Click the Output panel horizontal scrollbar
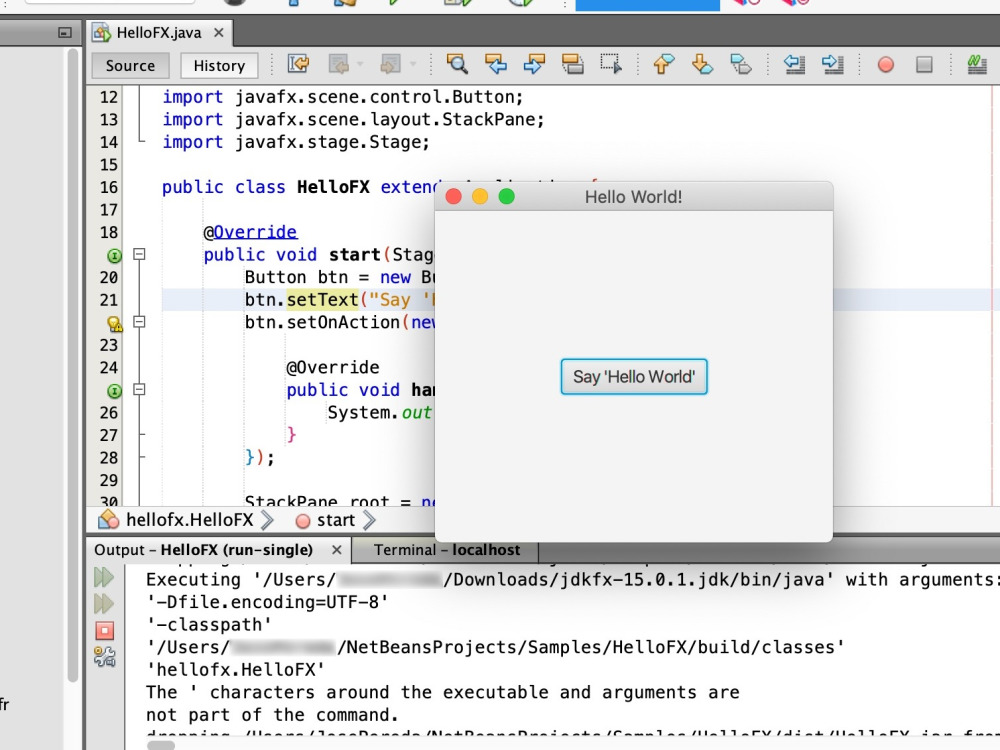The image size is (1000, 750). [x=161, y=744]
